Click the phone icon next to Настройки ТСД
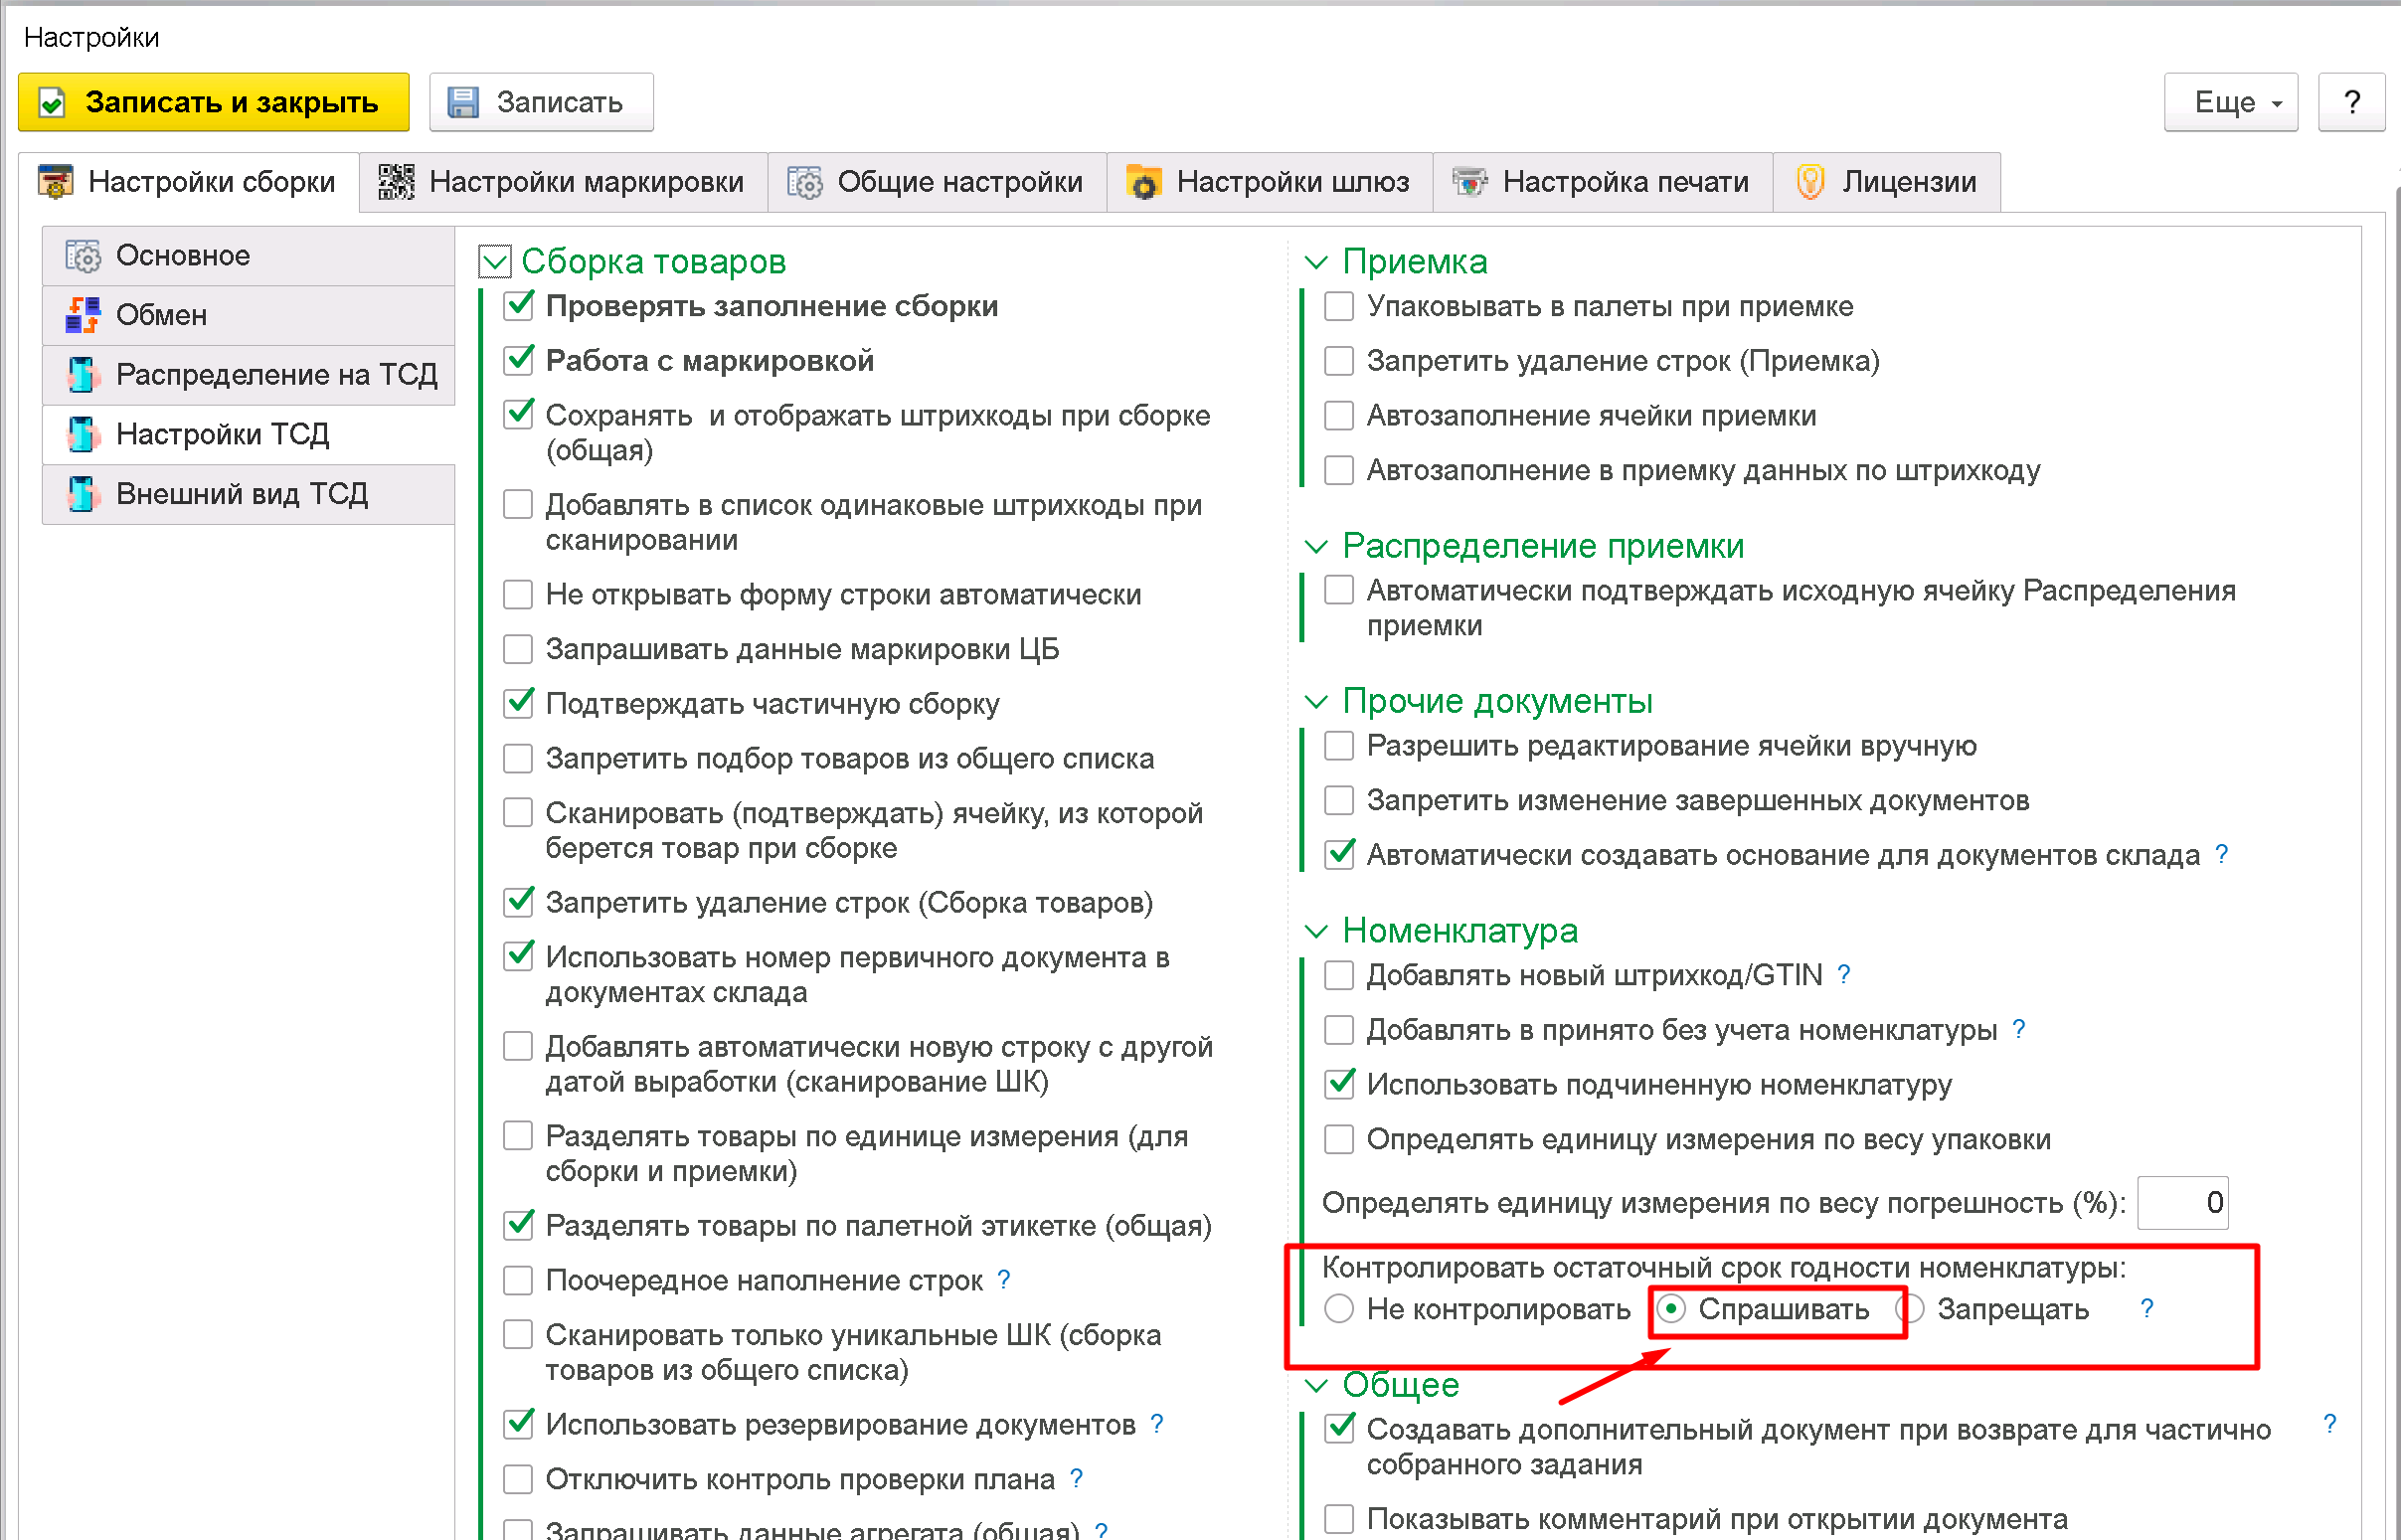This screenshot has width=2401, height=1540. point(83,434)
